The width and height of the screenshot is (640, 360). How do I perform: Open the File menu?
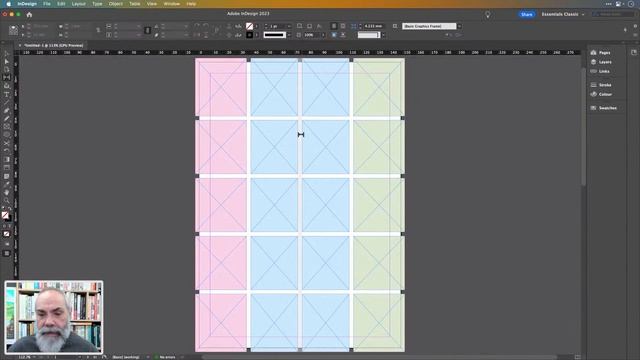point(47,4)
